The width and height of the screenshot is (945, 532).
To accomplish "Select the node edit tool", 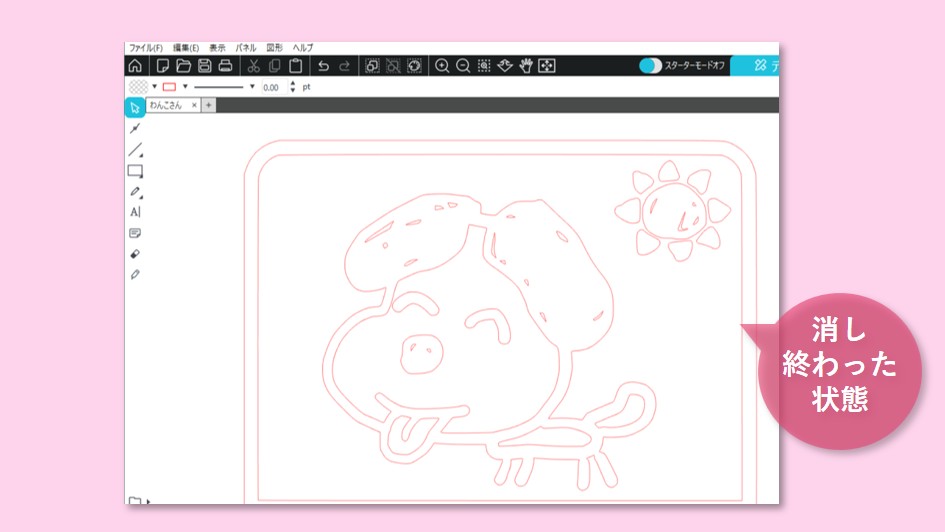I will (x=135, y=128).
